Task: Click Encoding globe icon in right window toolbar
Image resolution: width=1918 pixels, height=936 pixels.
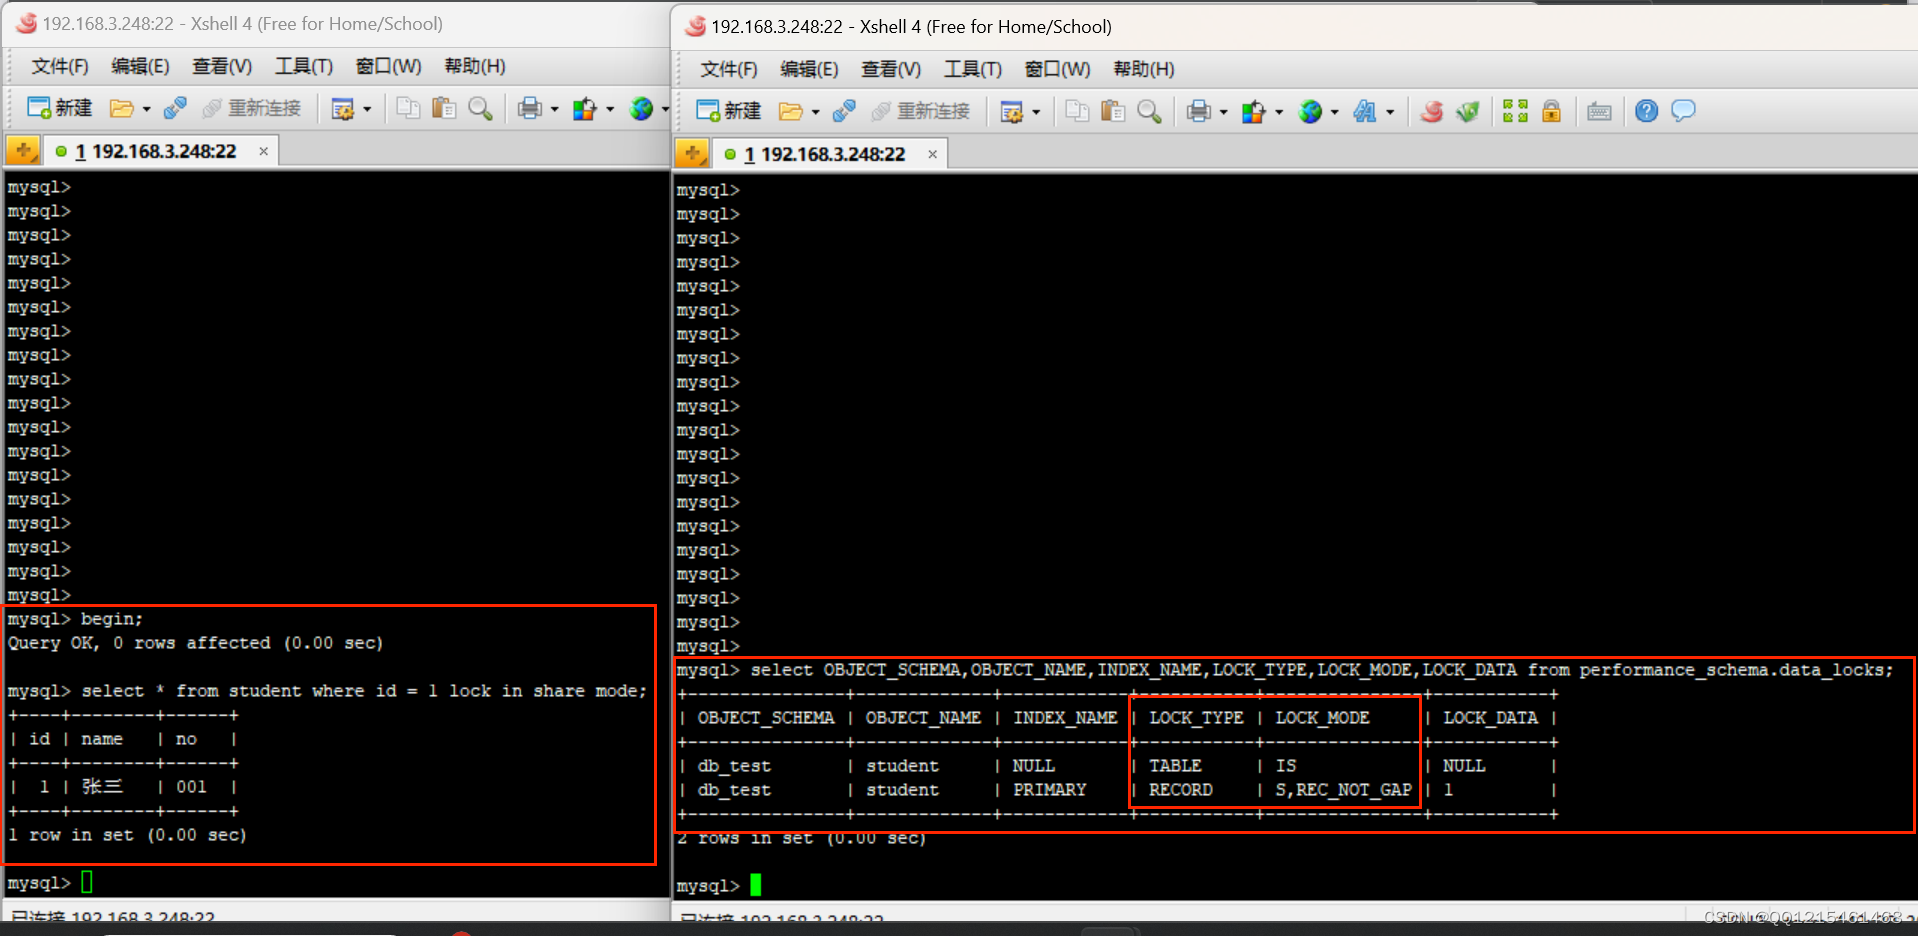Action: pos(1311,111)
